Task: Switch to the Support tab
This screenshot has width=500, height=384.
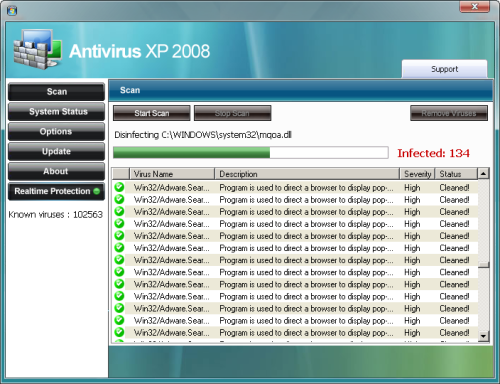Action: click(444, 69)
